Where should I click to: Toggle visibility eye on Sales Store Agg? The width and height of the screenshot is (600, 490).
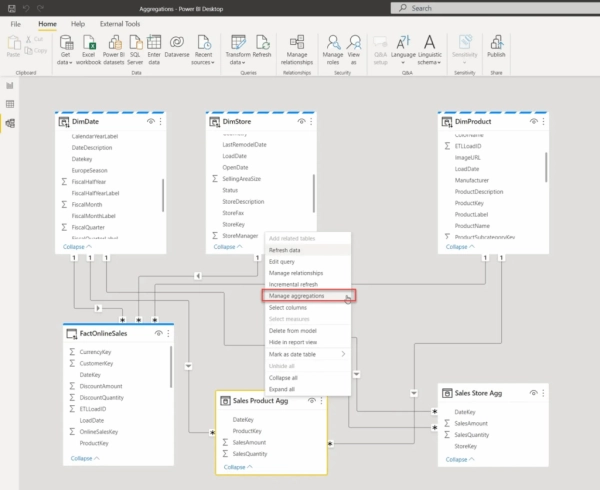pyautogui.click(x=535, y=394)
